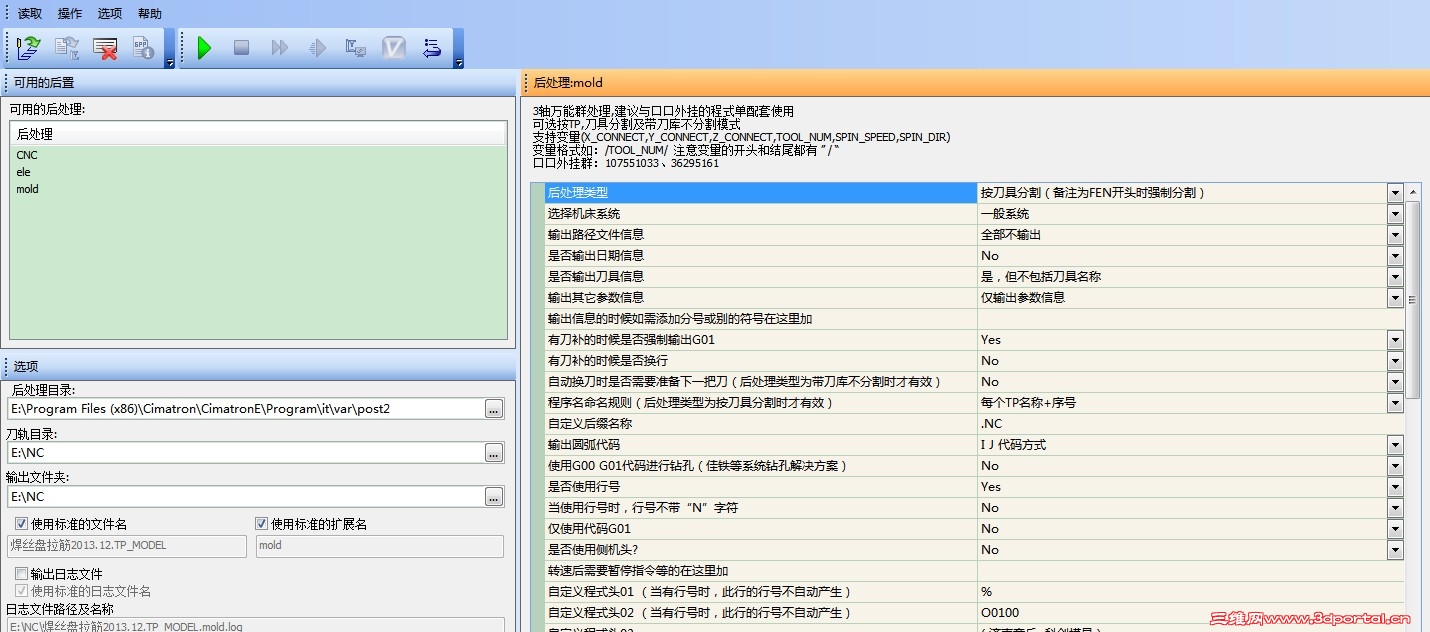Open the 选项 menu
Image resolution: width=1430 pixels, height=632 pixels.
pyautogui.click(x=110, y=14)
